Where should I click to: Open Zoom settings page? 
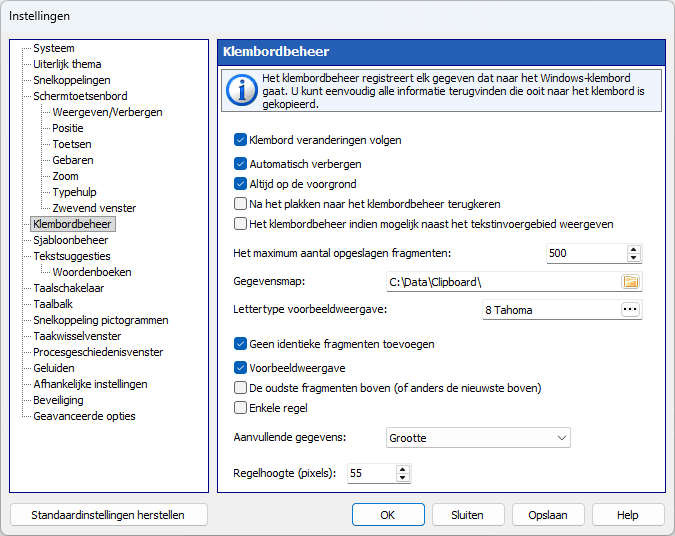pyautogui.click(x=65, y=176)
